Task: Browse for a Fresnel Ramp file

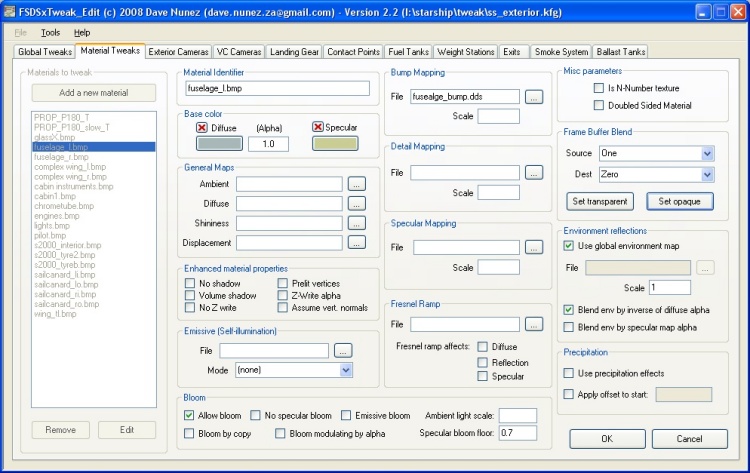Action: point(534,324)
